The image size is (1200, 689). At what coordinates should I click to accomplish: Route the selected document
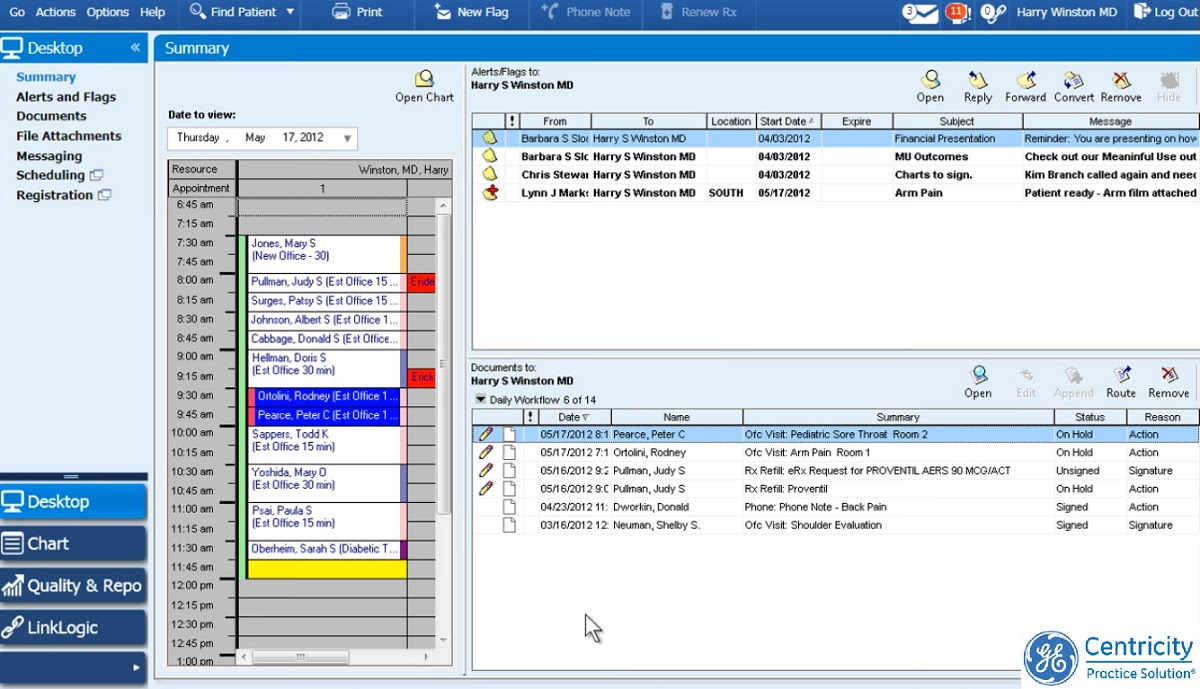(1121, 381)
